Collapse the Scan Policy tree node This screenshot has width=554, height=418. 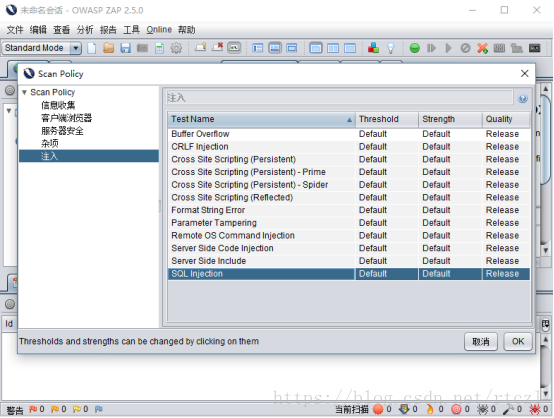click(x=24, y=92)
